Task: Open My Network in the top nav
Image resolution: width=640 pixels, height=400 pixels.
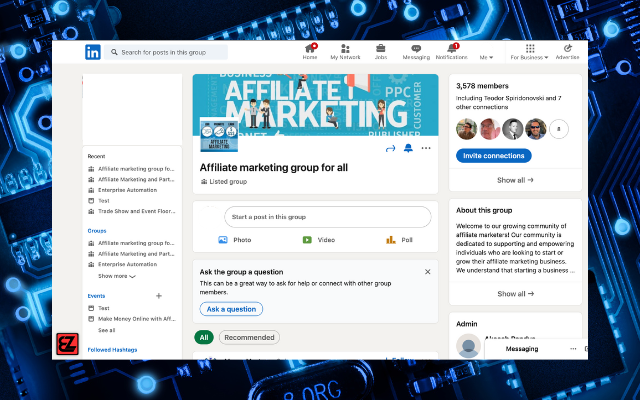Action: tap(345, 52)
